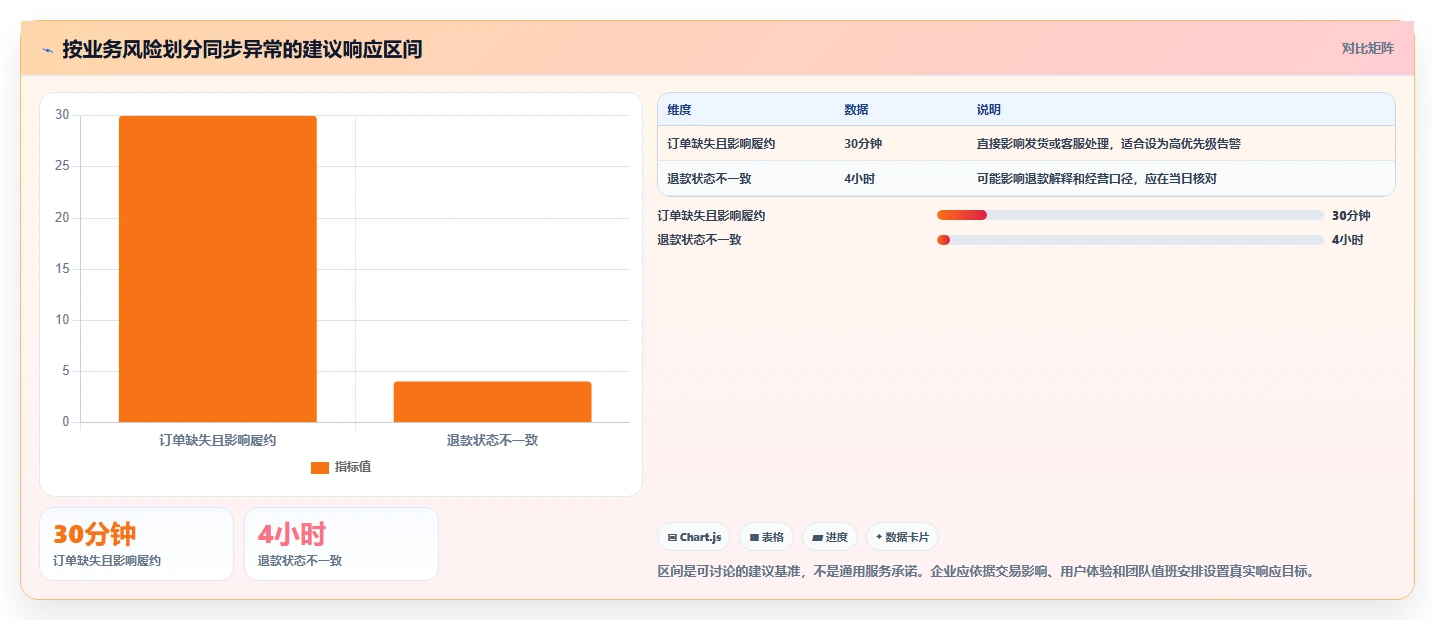This screenshot has width=1435, height=620.
Task: Click the title 按业务风险划分同步异常的建议响应区间
Action: point(242,49)
